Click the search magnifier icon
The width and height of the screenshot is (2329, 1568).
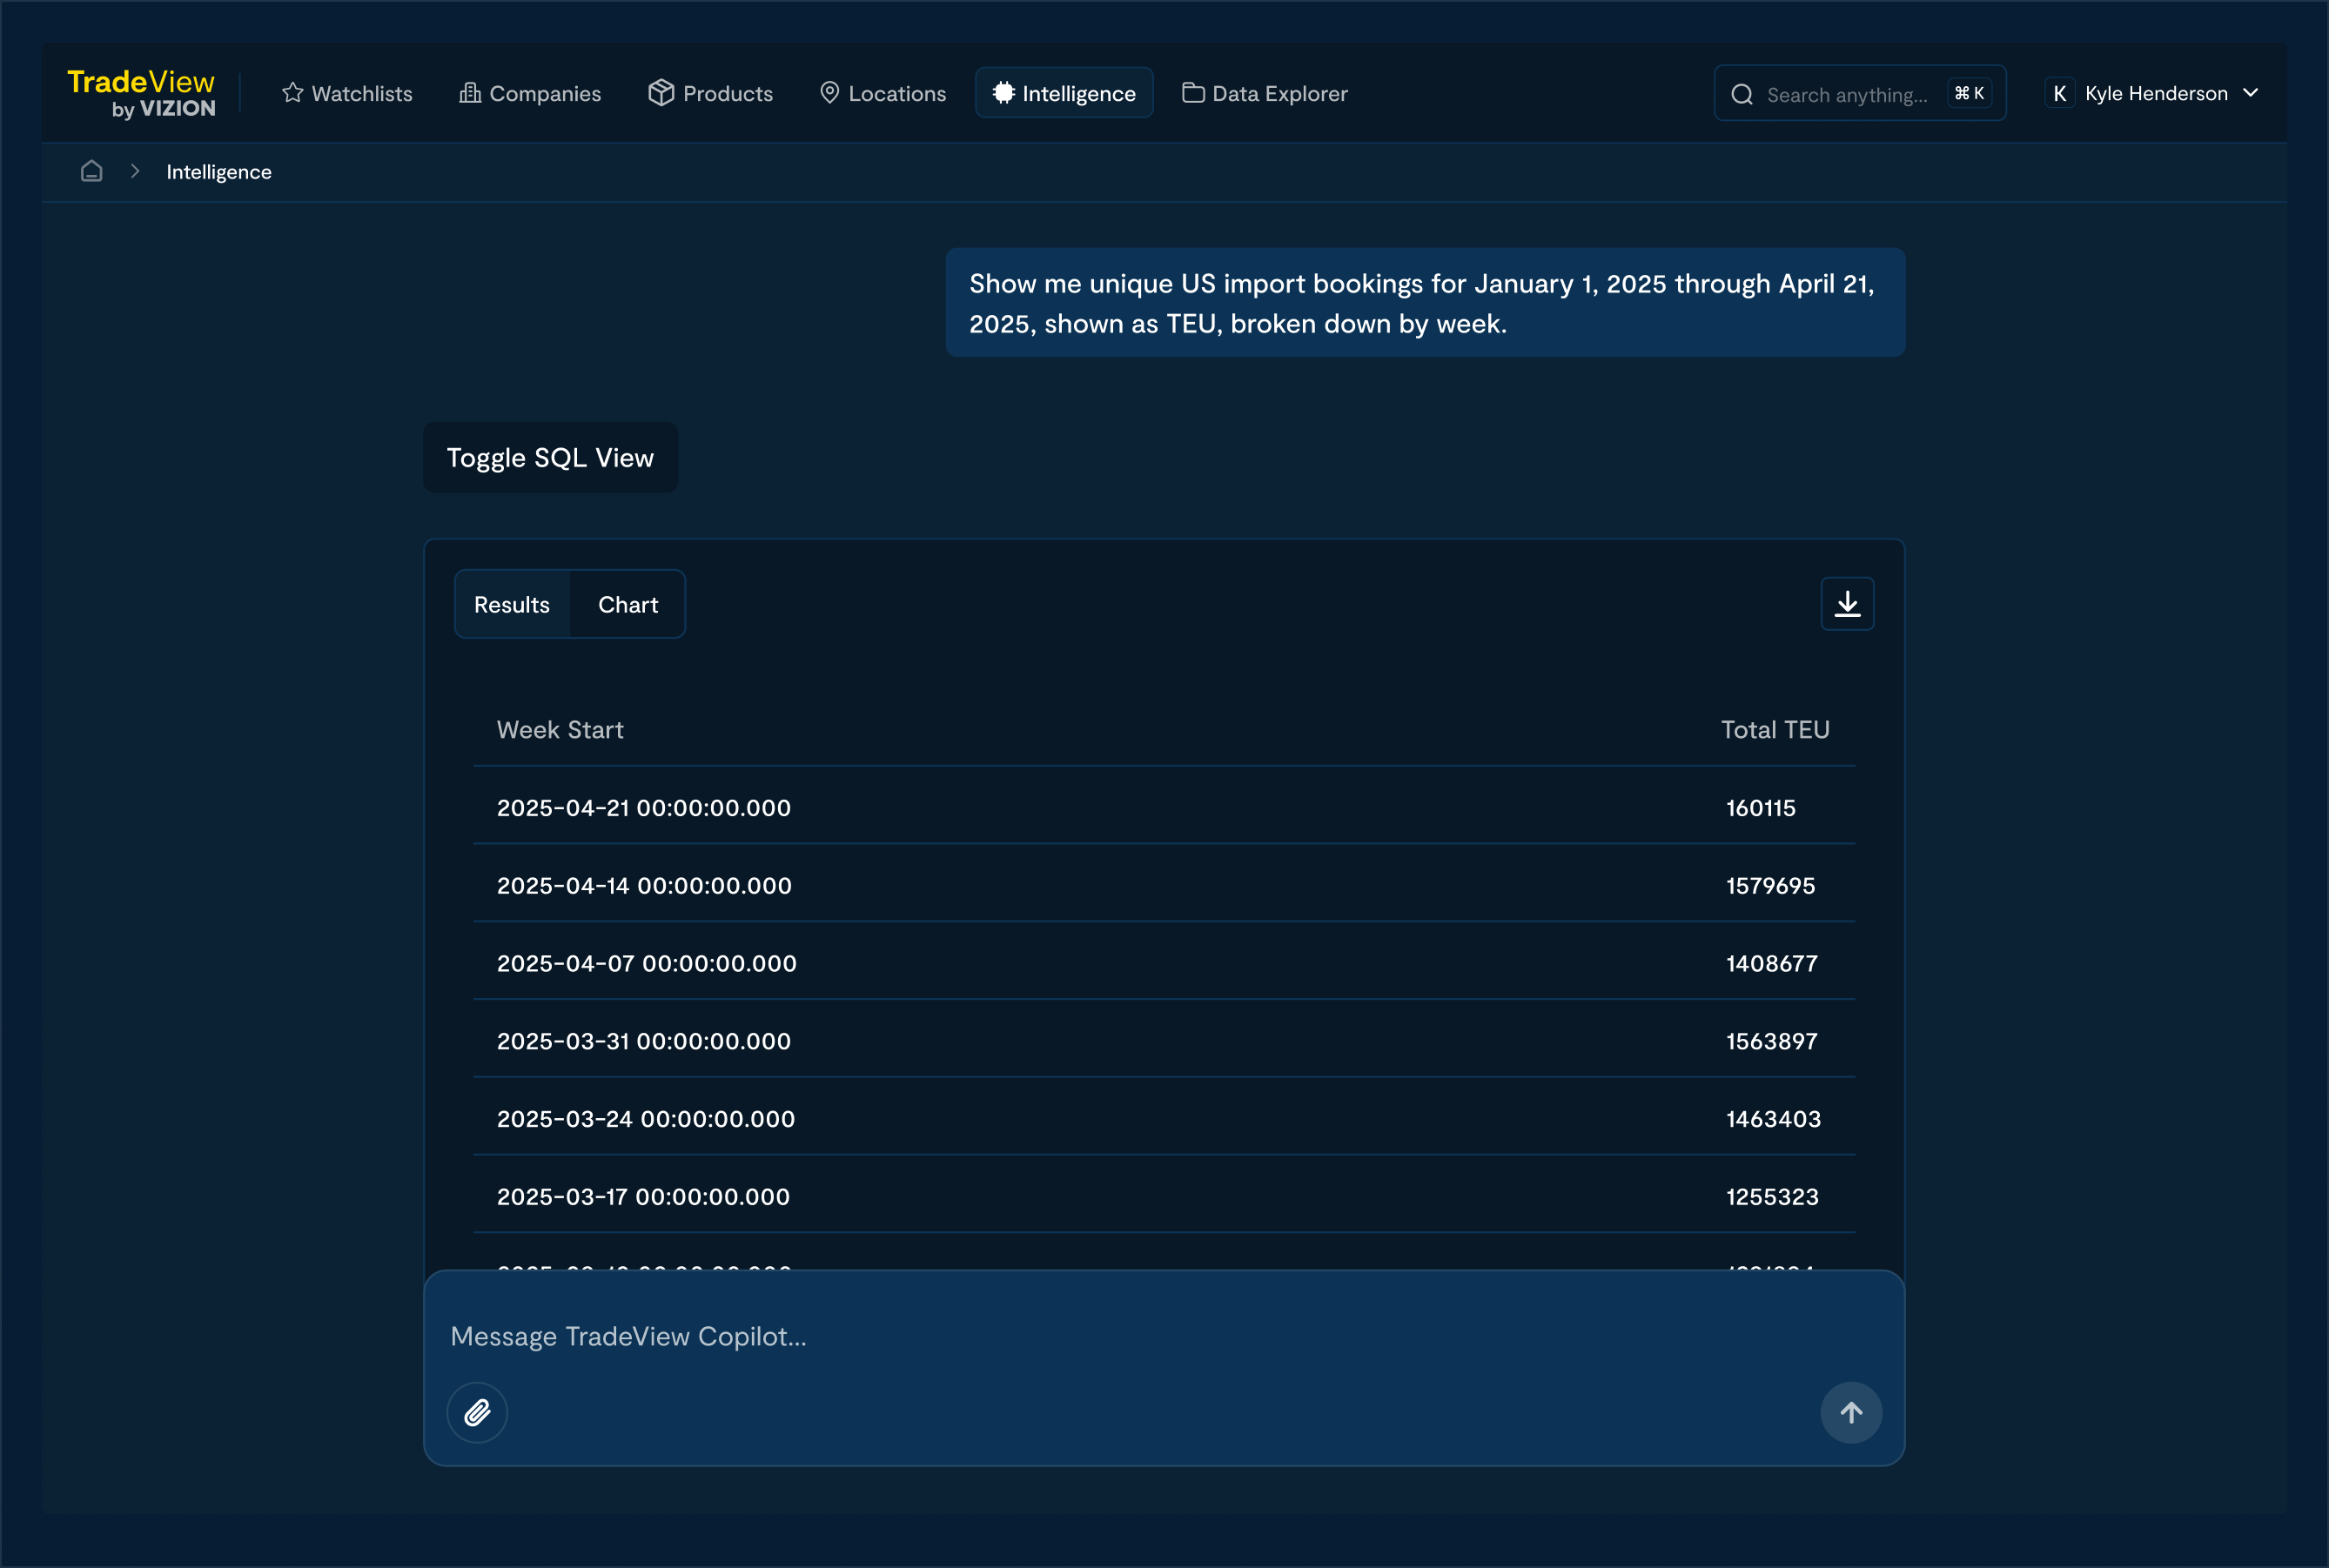coord(1741,94)
